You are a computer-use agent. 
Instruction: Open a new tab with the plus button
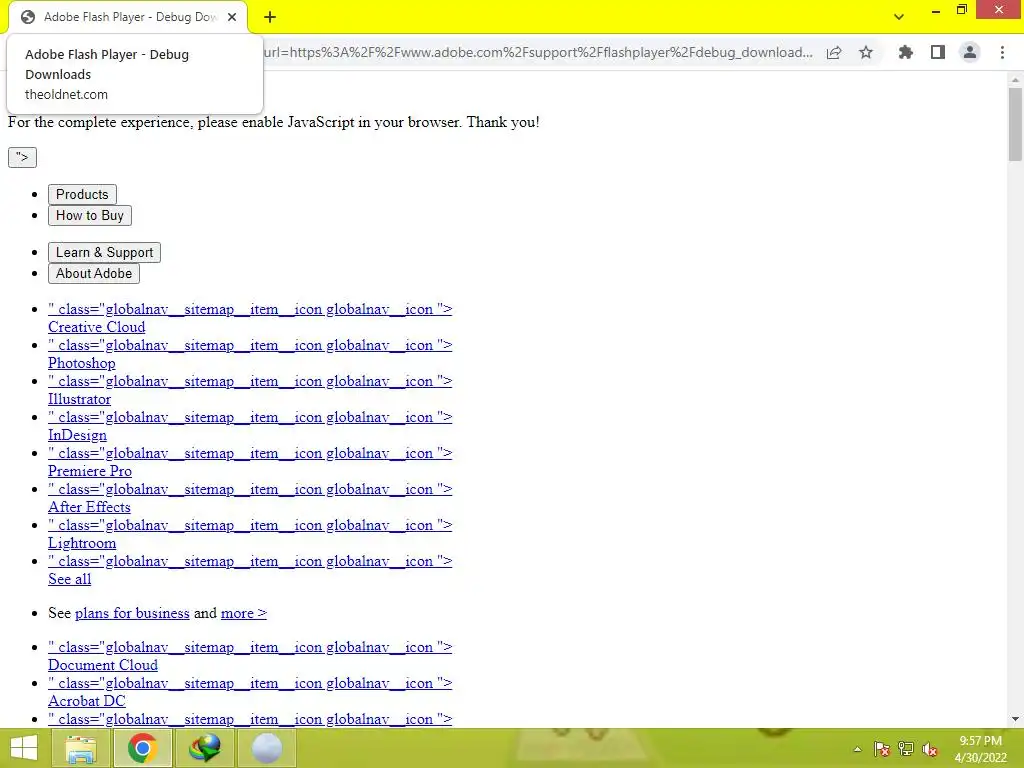(x=270, y=17)
